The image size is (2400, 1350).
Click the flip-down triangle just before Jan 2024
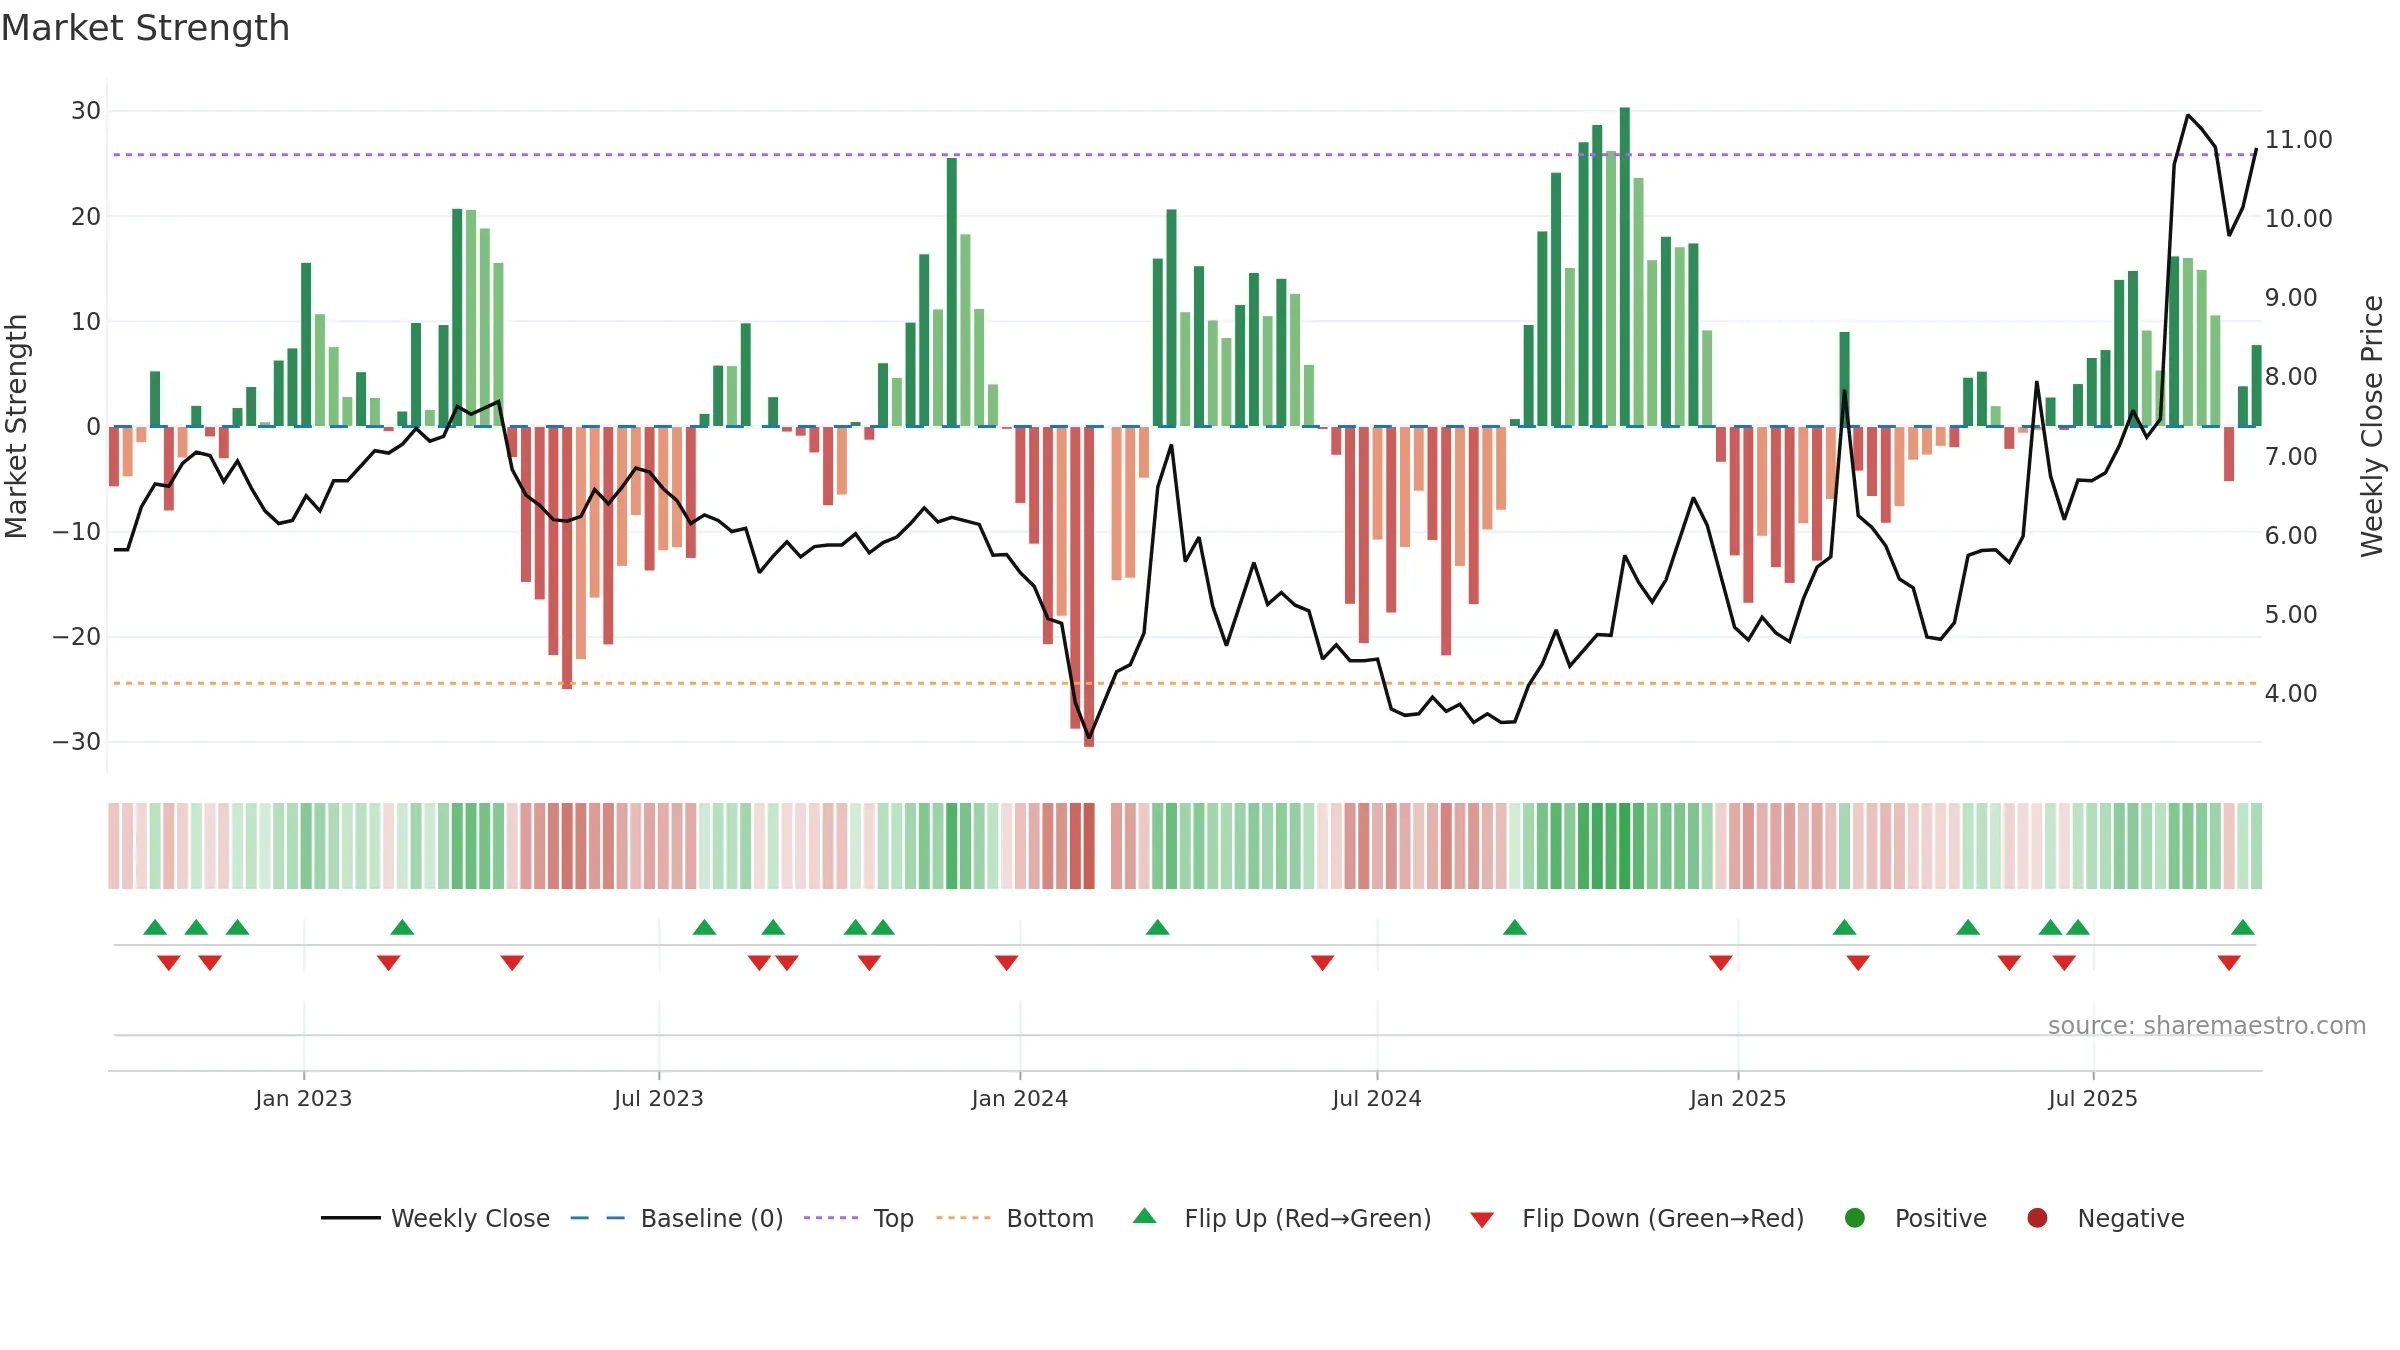tap(1007, 963)
